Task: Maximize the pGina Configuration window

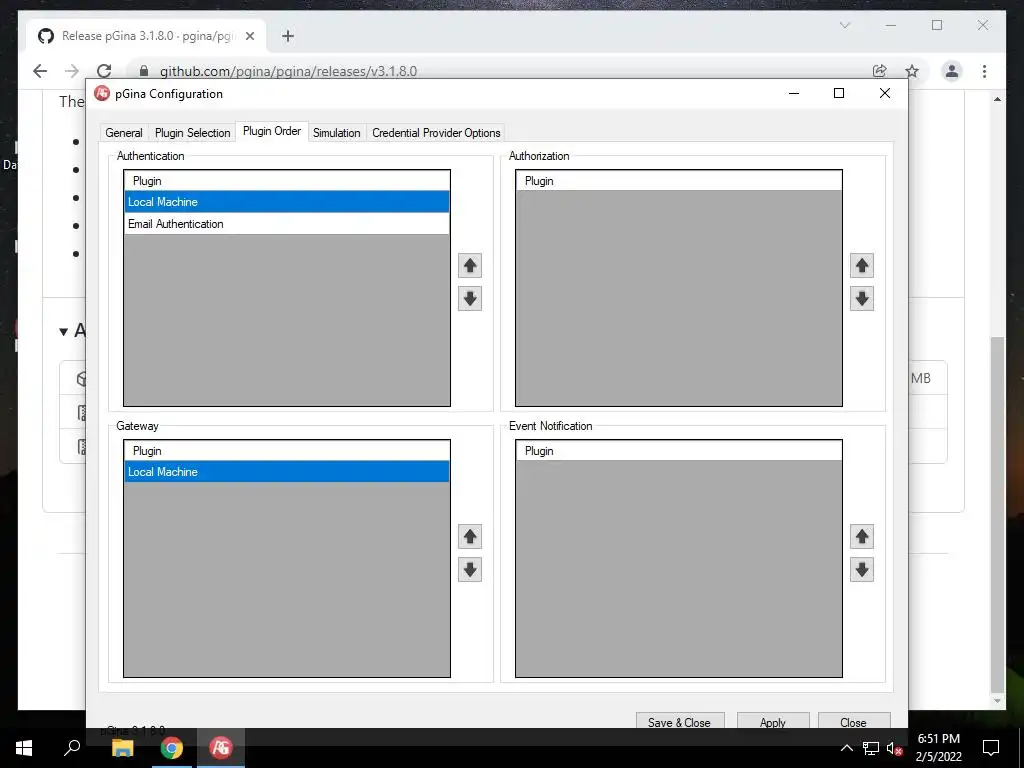Action: pyautogui.click(x=839, y=93)
